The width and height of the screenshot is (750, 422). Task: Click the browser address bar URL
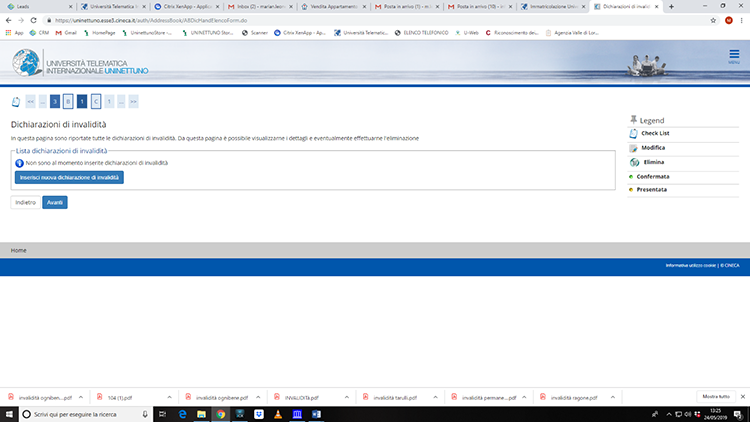click(x=200, y=19)
